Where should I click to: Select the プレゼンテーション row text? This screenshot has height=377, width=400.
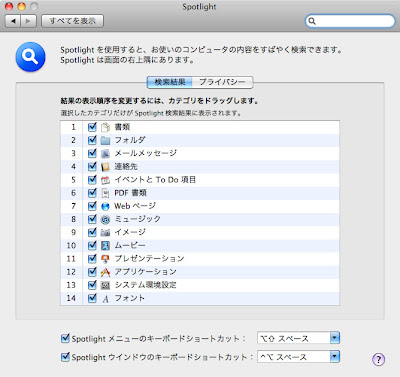[x=149, y=259]
